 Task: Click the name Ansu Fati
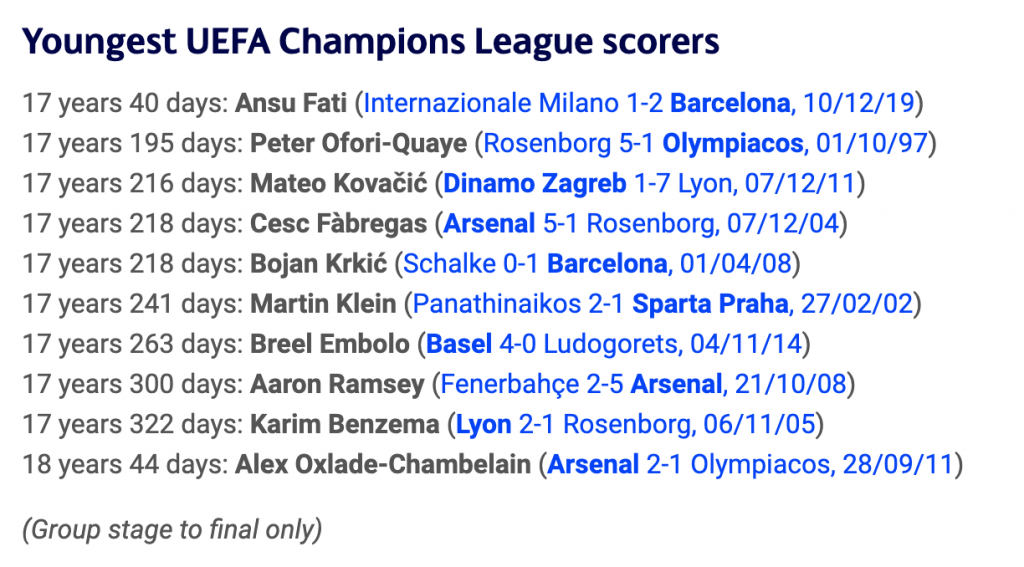[x=291, y=103]
